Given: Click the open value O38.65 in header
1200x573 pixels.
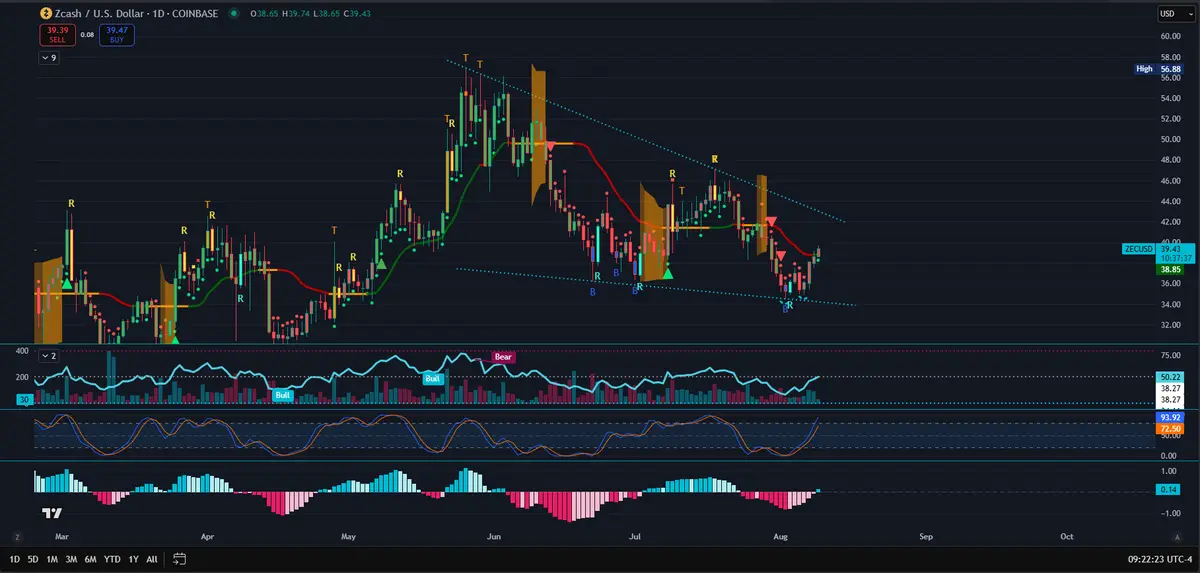Looking at the screenshot, I should click(263, 14).
